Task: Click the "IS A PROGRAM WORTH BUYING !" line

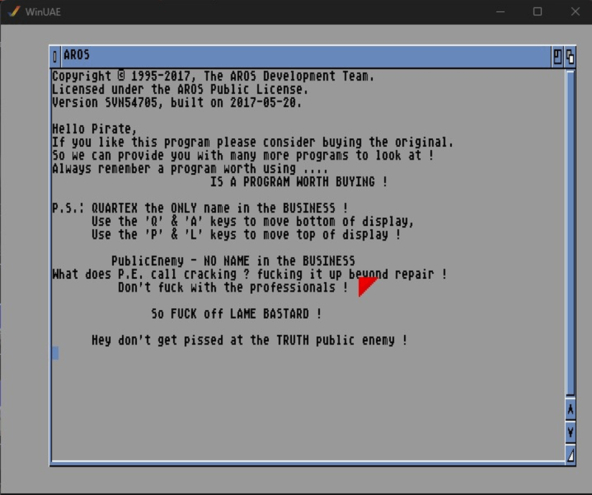Action: (299, 182)
